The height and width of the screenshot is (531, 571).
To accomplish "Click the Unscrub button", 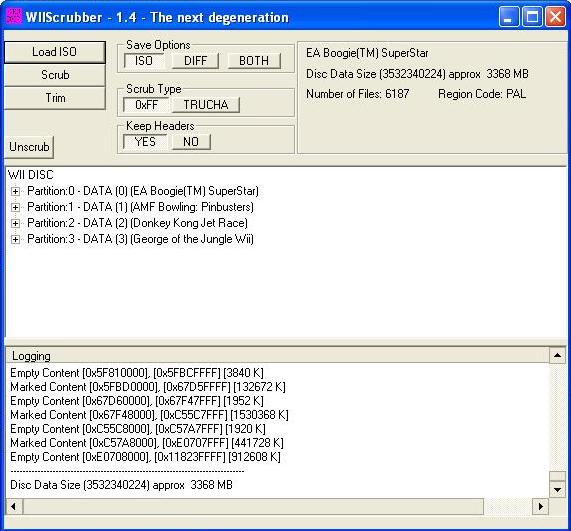I will coord(29,147).
